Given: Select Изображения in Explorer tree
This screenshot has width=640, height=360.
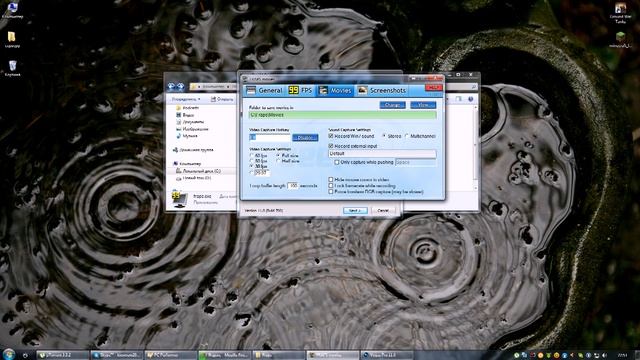Looking at the screenshot, I should coord(192,129).
